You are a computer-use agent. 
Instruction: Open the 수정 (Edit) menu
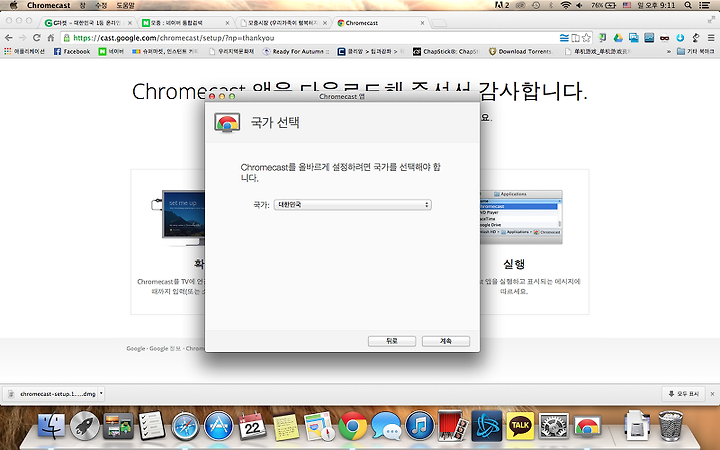(101, 5)
